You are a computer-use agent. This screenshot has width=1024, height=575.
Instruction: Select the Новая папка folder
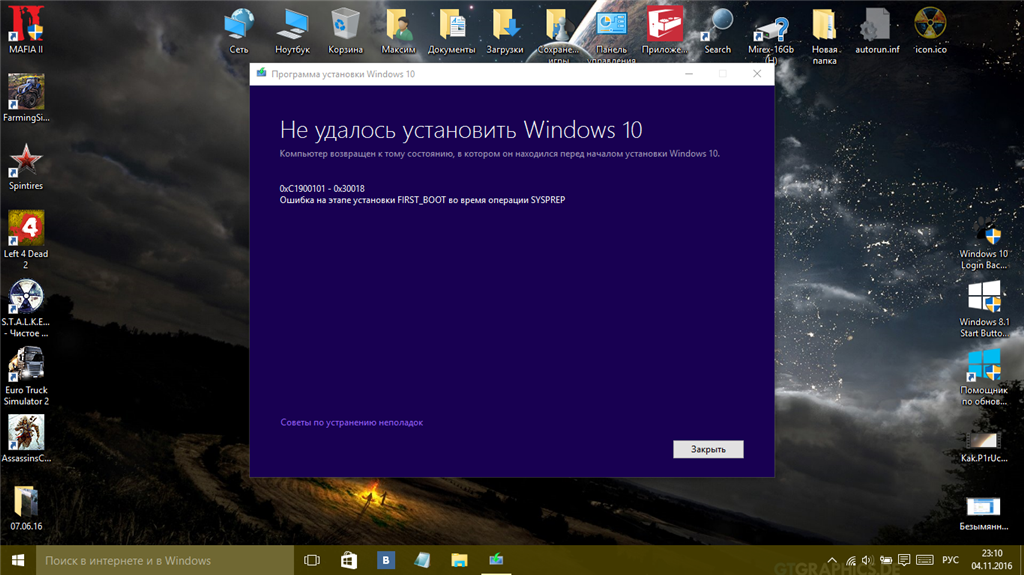pos(824,36)
